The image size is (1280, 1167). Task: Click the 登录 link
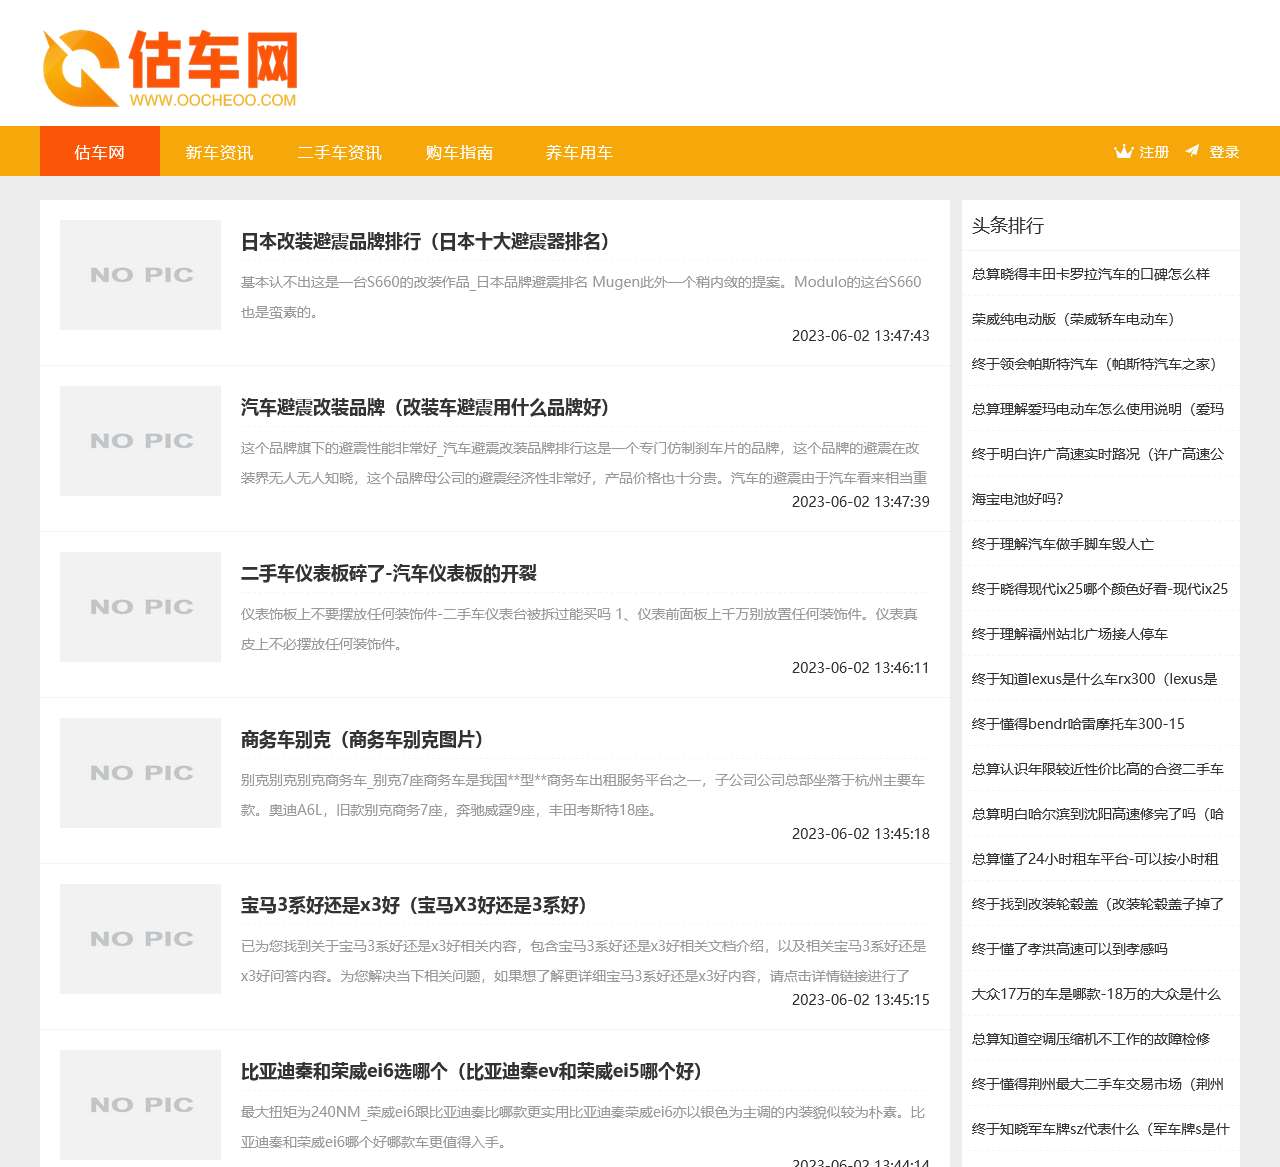[1224, 152]
